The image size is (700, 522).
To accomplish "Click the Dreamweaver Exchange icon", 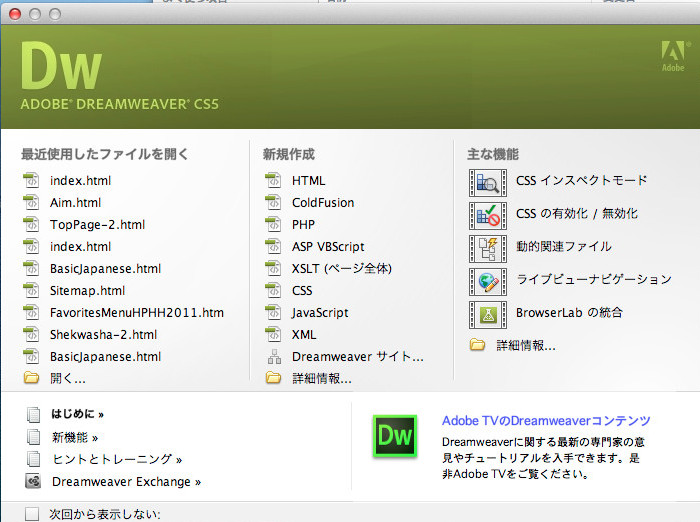I will pos(33,481).
